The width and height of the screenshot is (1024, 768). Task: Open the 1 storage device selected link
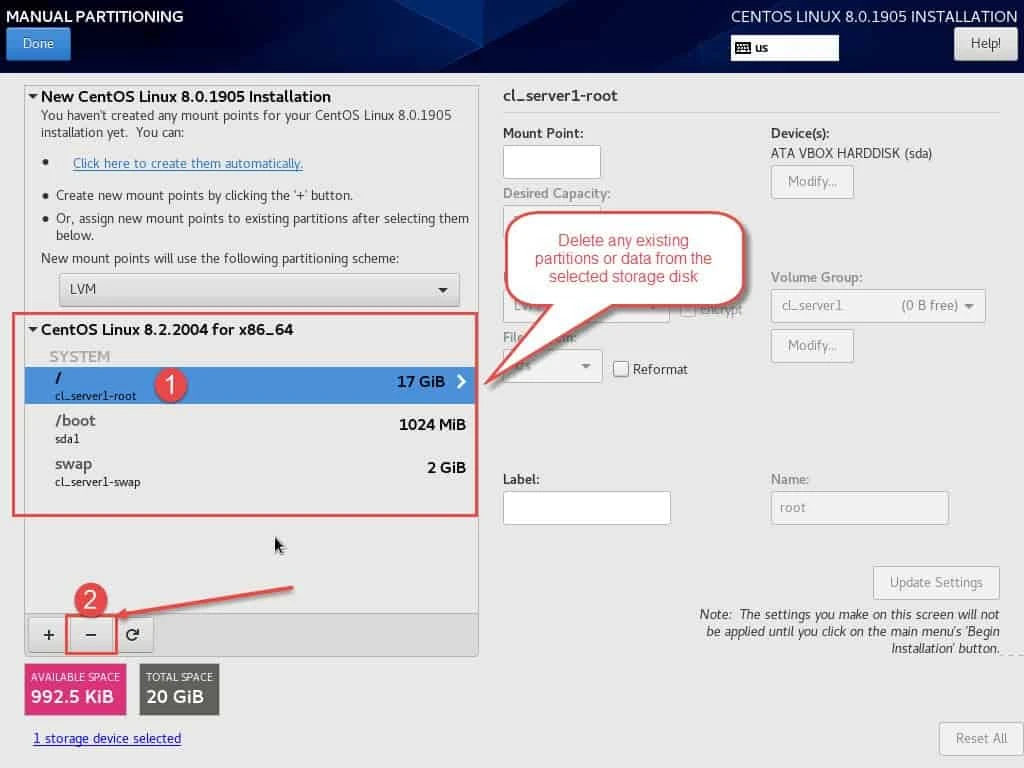pos(107,738)
